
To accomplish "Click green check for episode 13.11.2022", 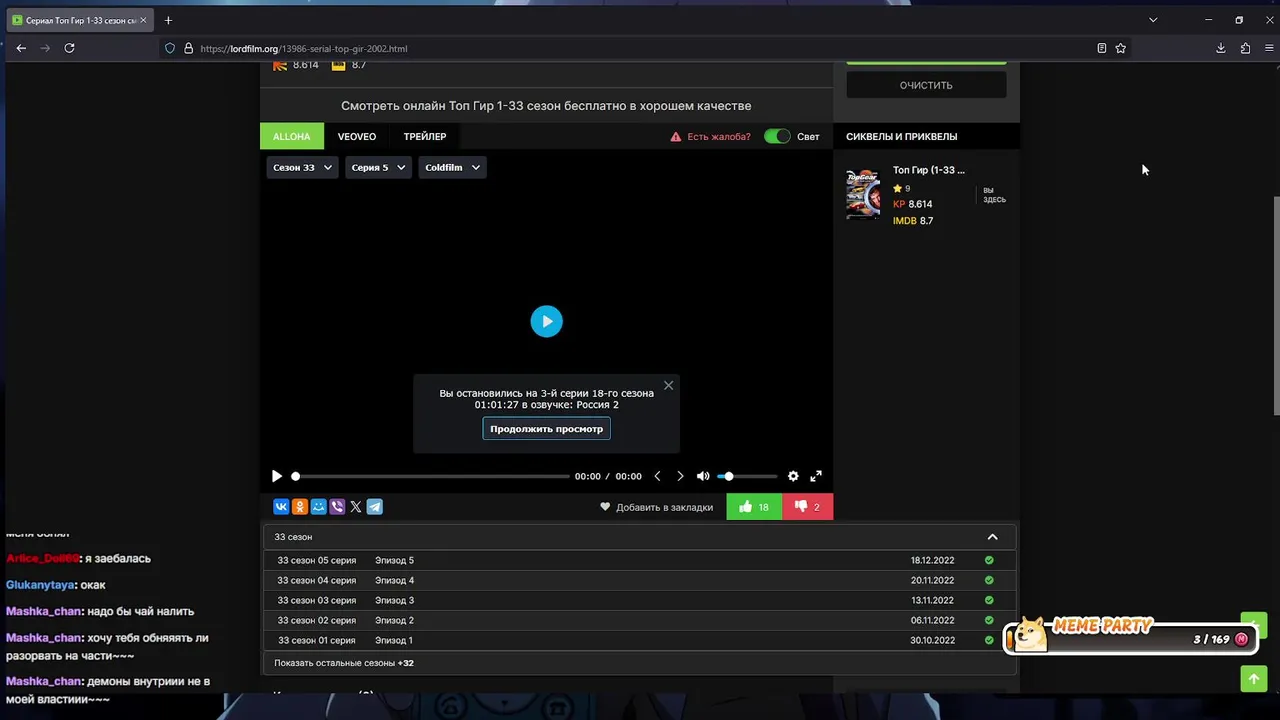I will (989, 600).
